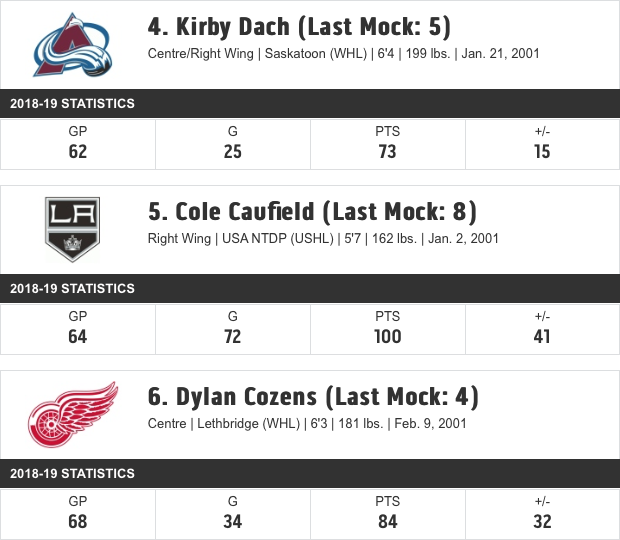Click Dylan Cozens' 2018-19 Statistics bar
The image size is (620, 540).
[x=310, y=474]
